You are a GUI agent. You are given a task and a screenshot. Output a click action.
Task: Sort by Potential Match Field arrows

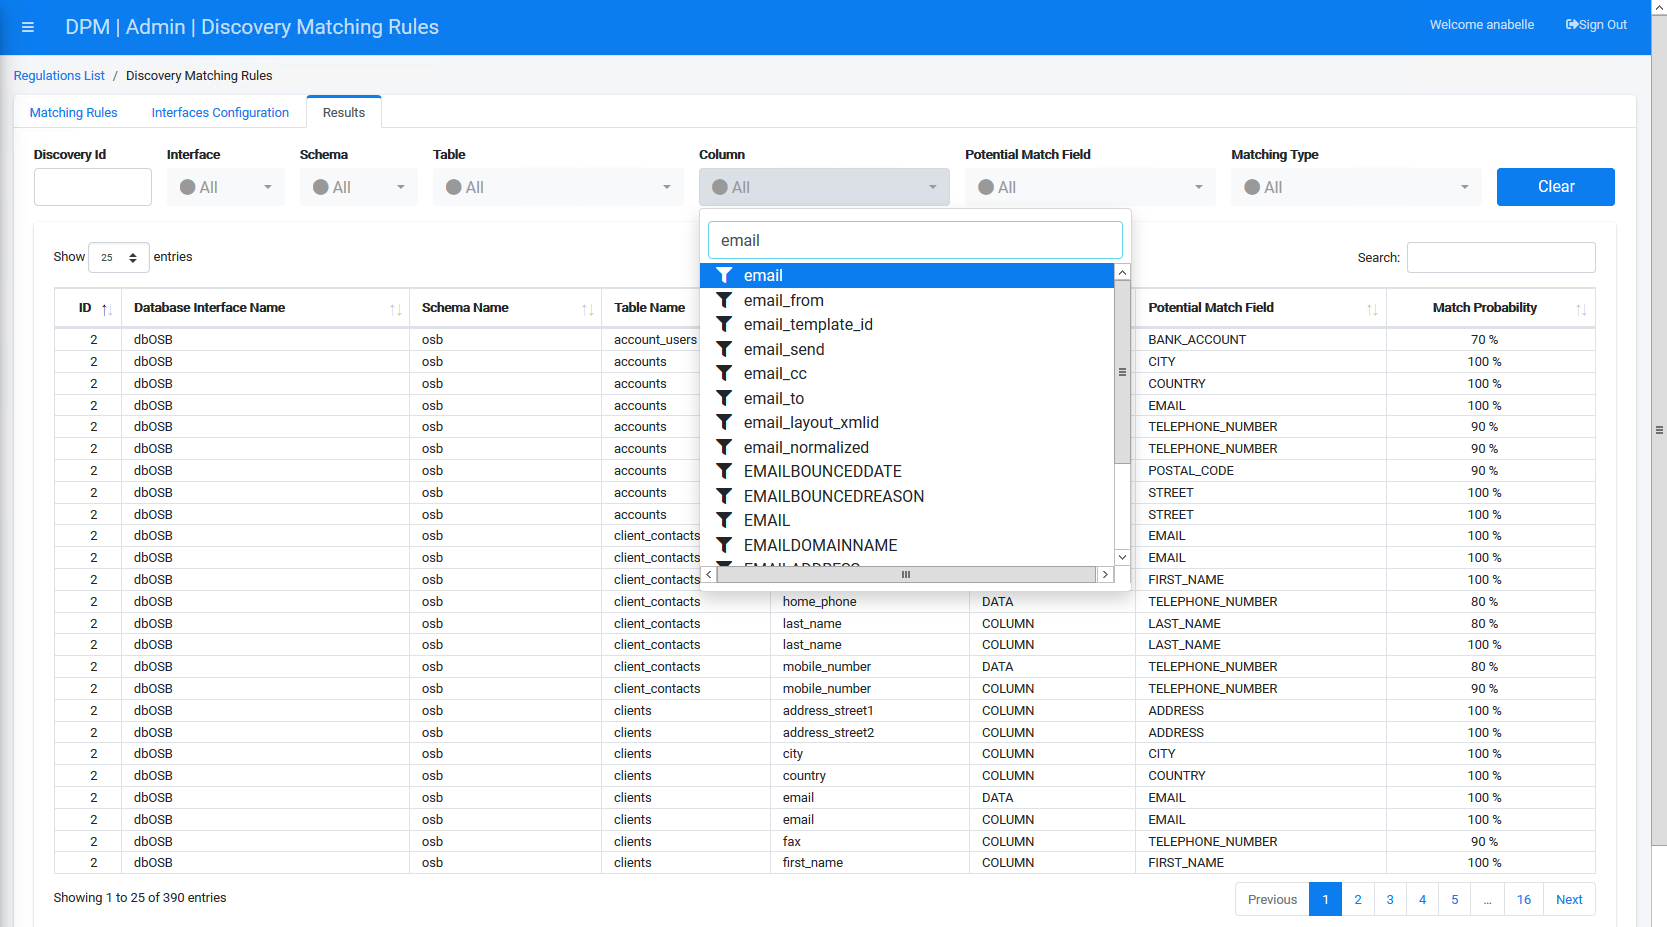[1372, 309]
